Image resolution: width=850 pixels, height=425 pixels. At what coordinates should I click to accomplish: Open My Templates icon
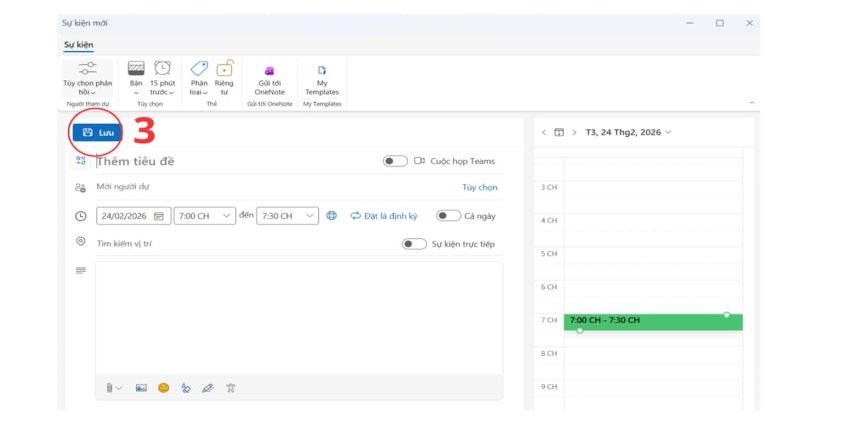[x=322, y=70]
